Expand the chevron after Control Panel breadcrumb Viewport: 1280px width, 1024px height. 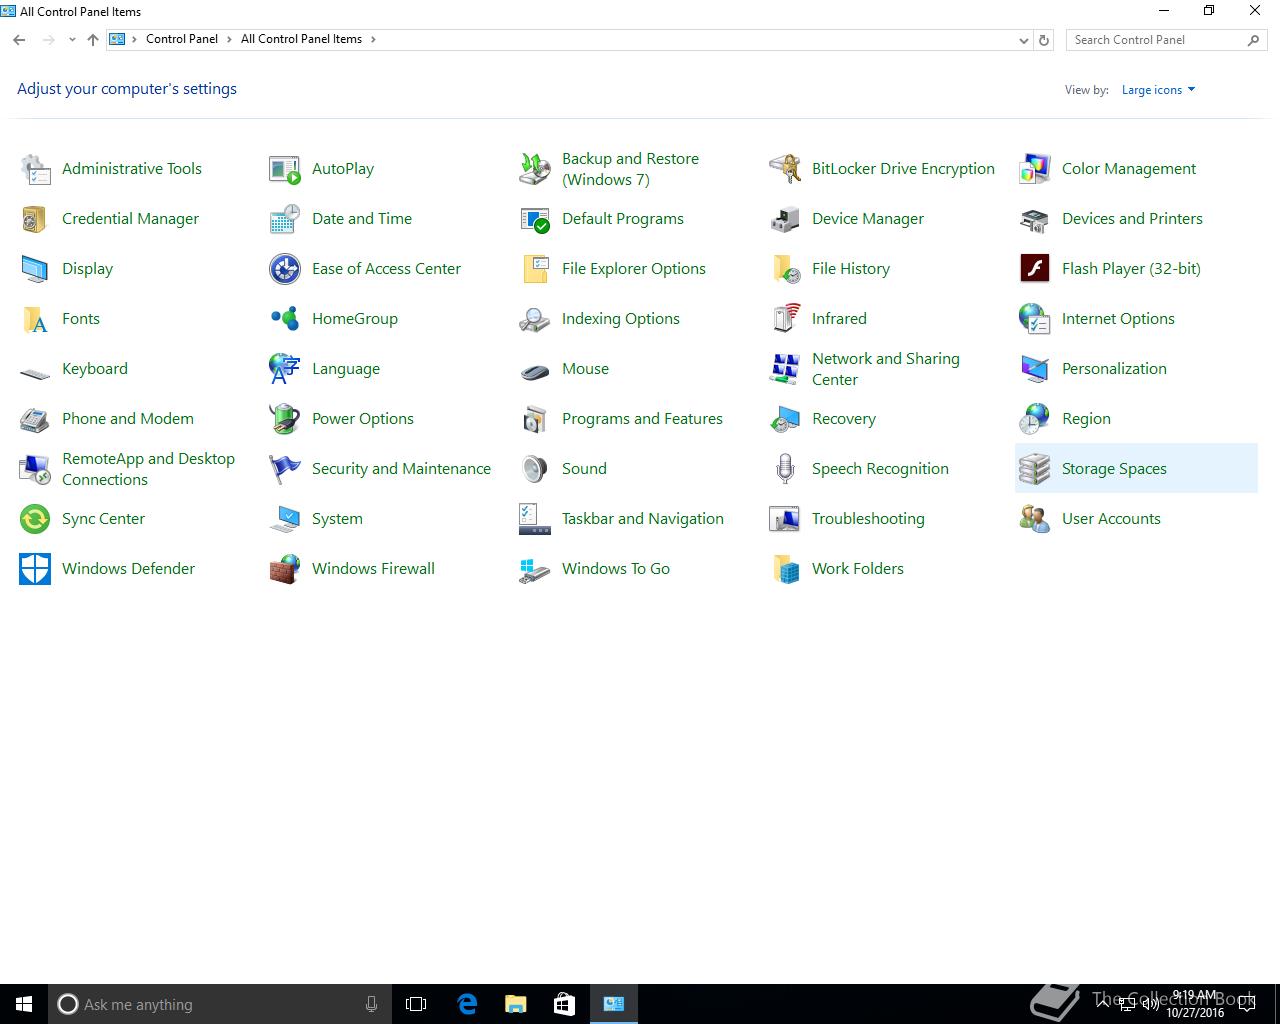click(x=229, y=39)
